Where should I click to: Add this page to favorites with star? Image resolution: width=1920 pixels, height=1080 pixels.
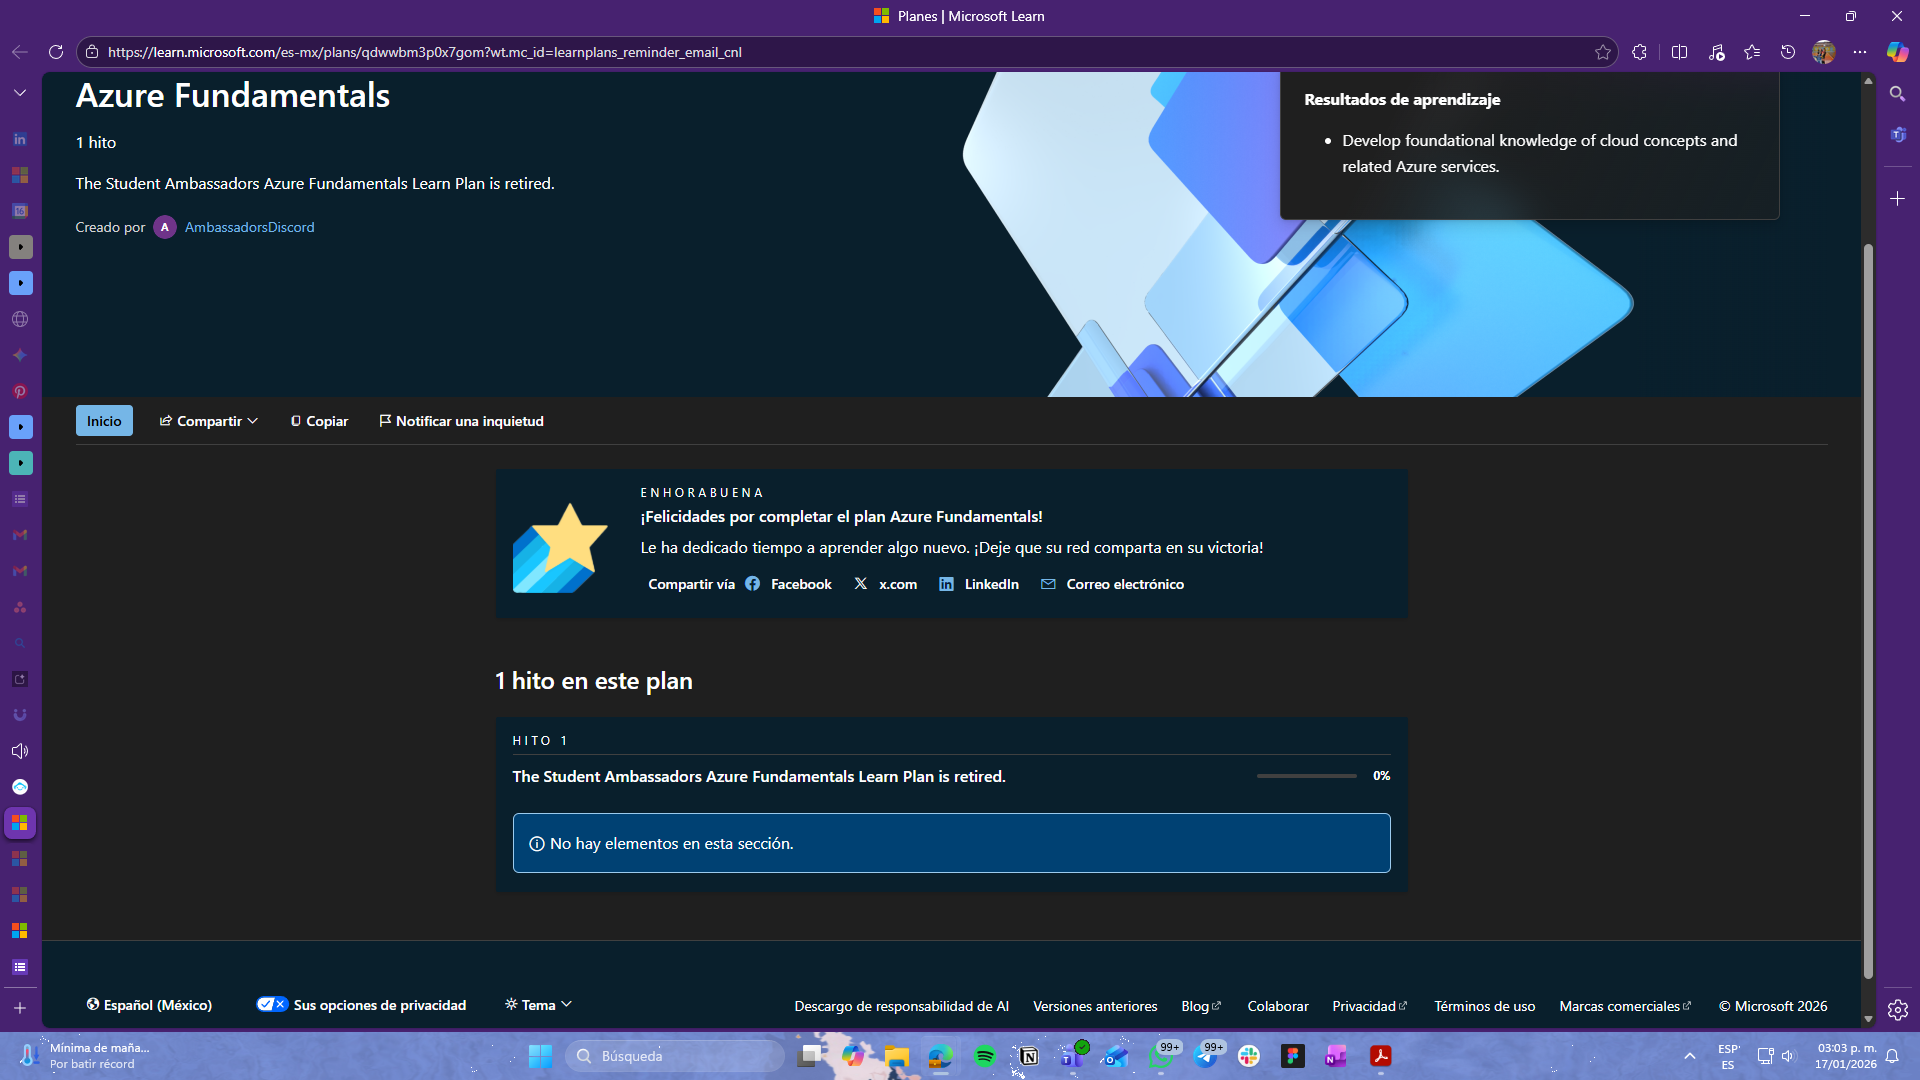coord(1603,52)
